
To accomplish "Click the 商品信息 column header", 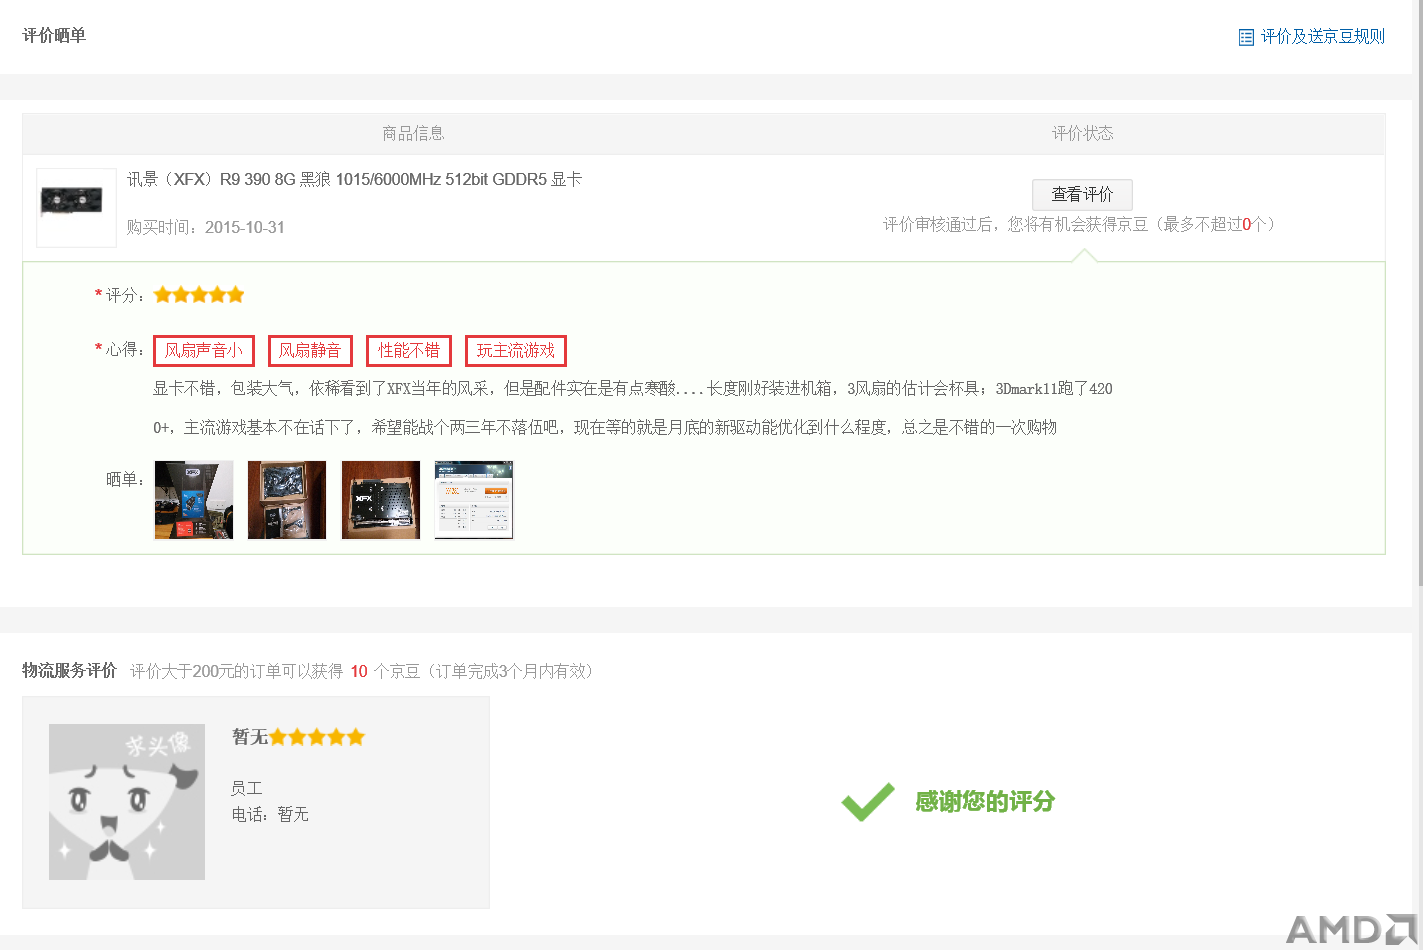I will click(413, 133).
